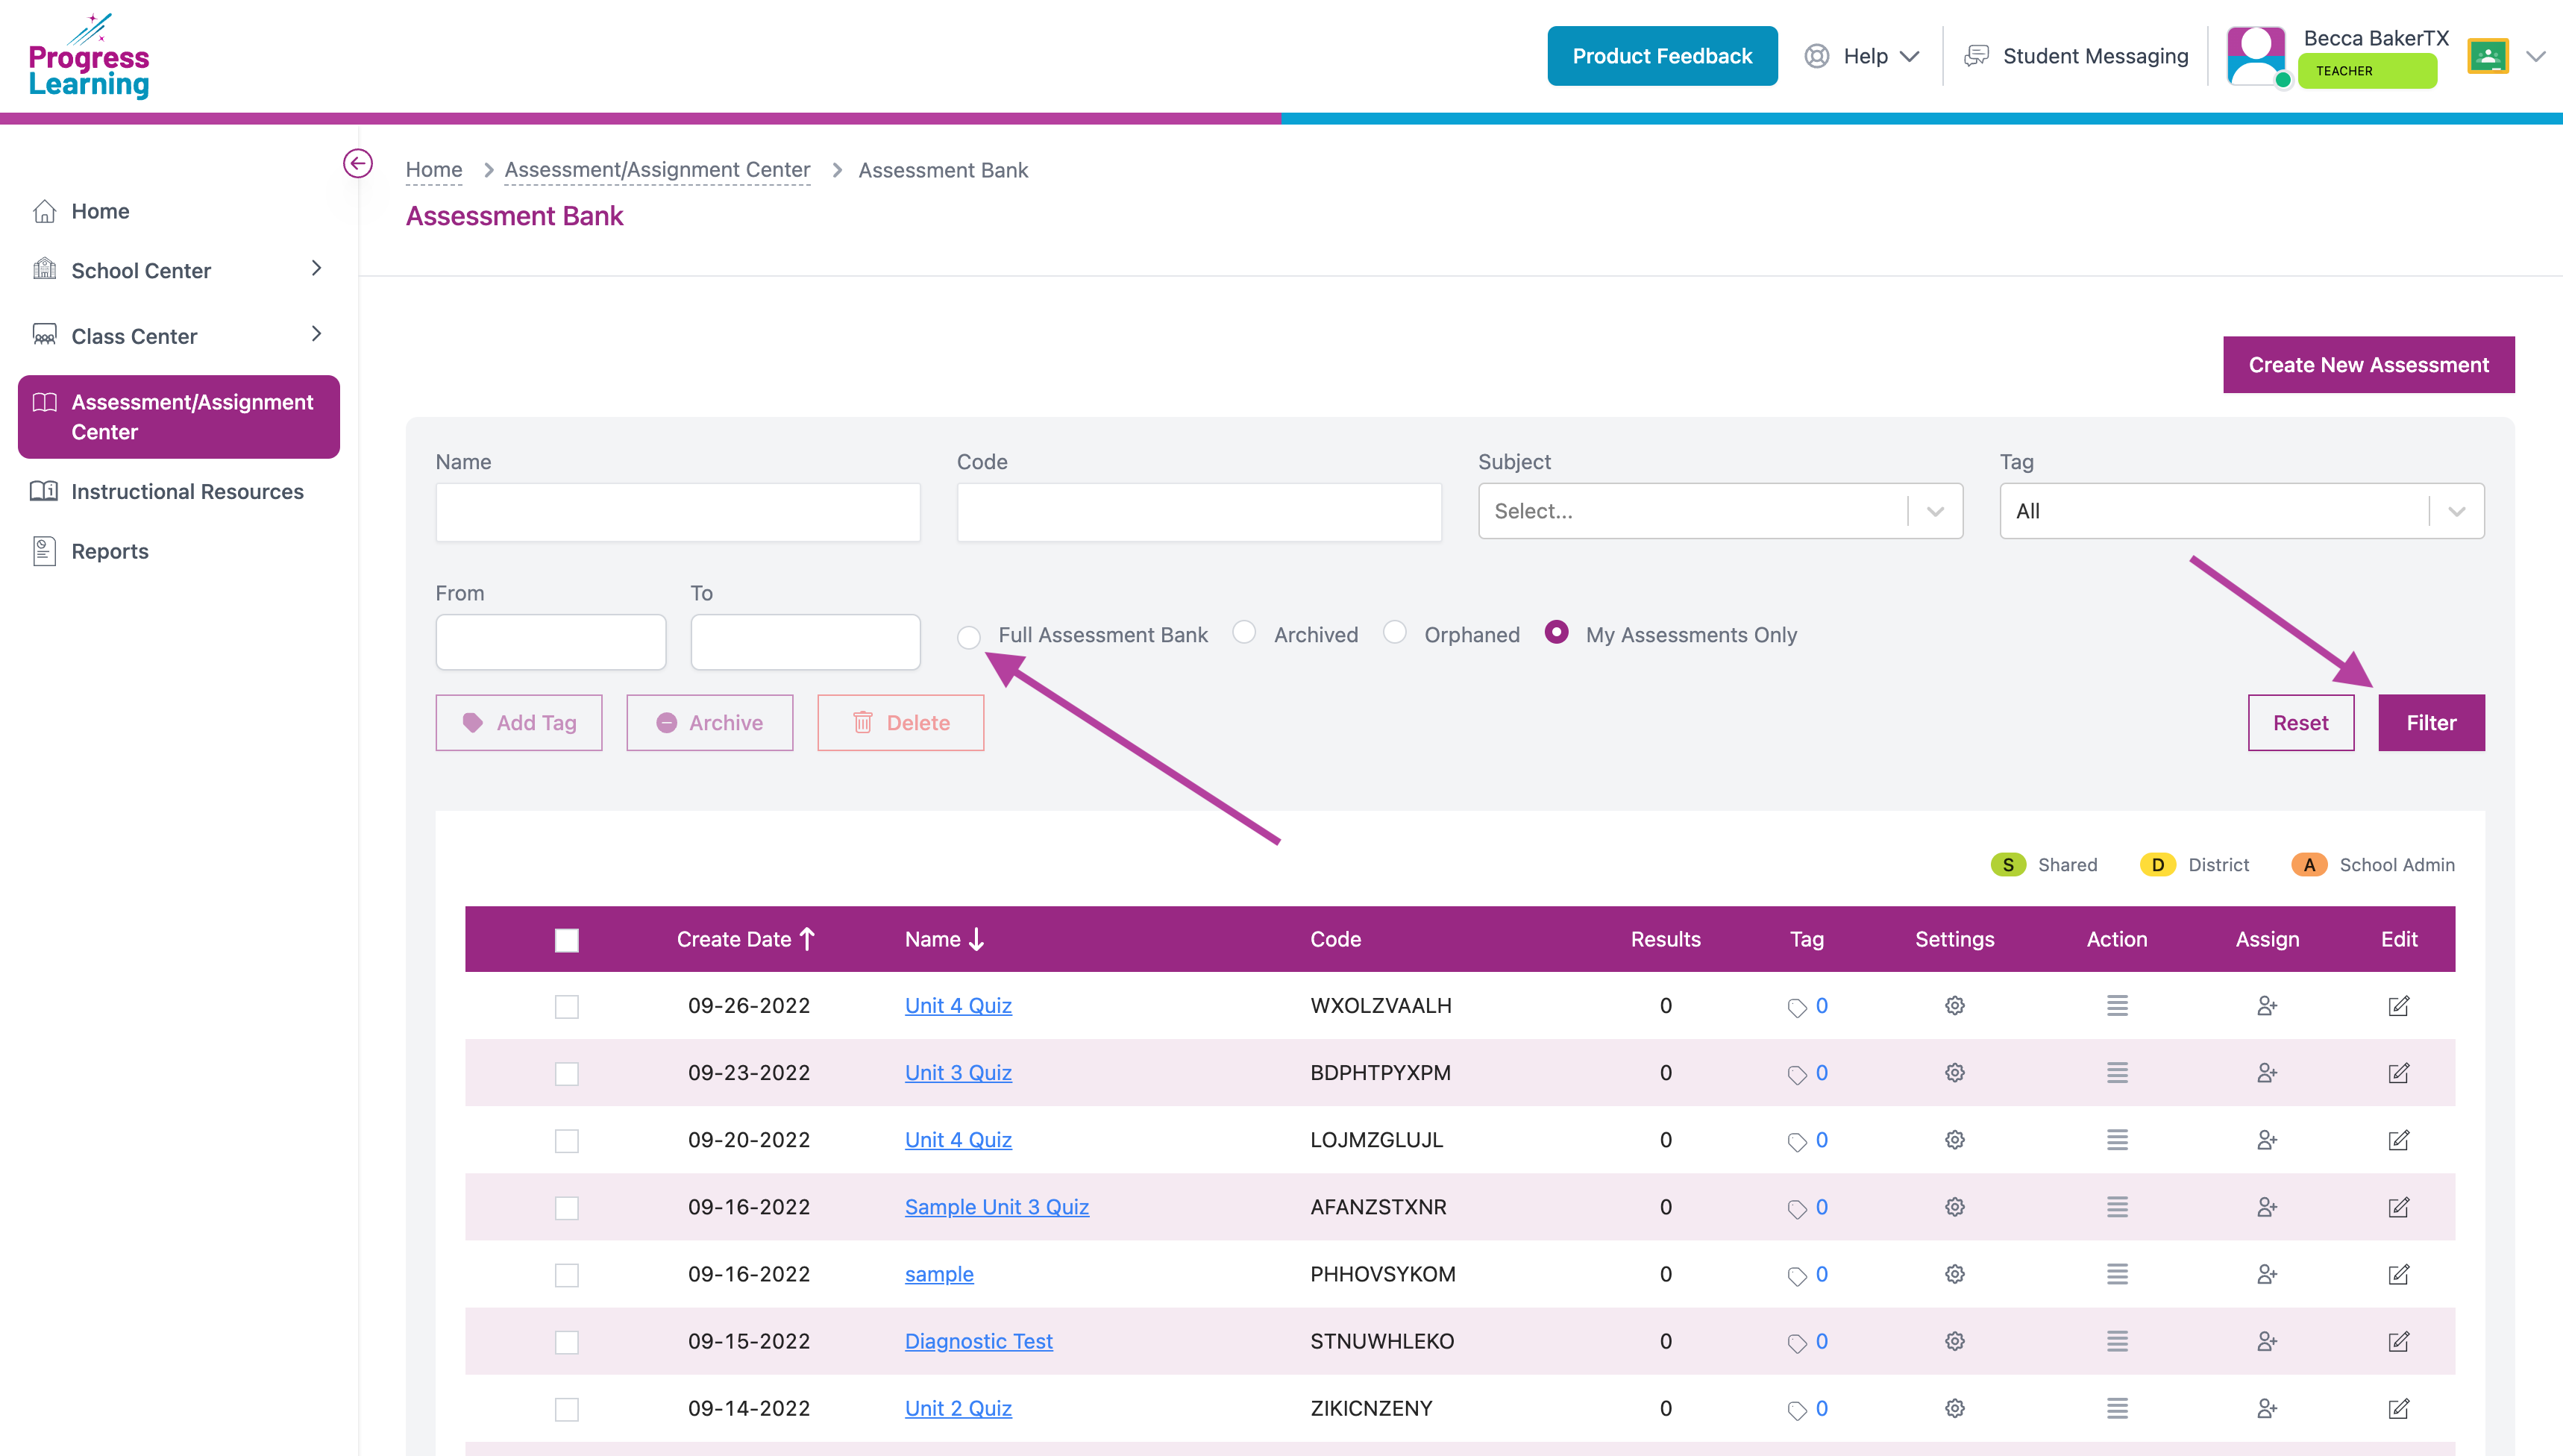Open action menu for Diagnostic Test
The width and height of the screenshot is (2563, 1456).
coord(2116,1340)
